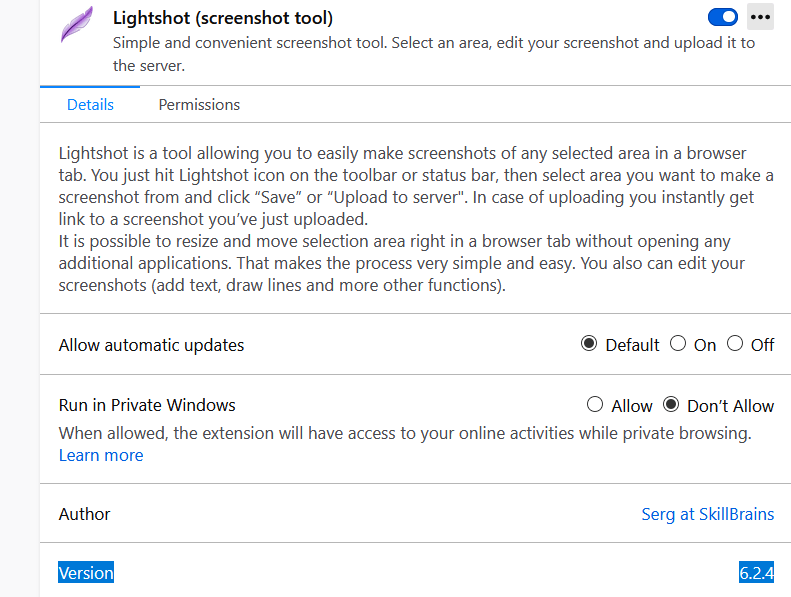Click the Lightshot description paragraph
The width and height of the screenshot is (791, 597).
[416, 219]
